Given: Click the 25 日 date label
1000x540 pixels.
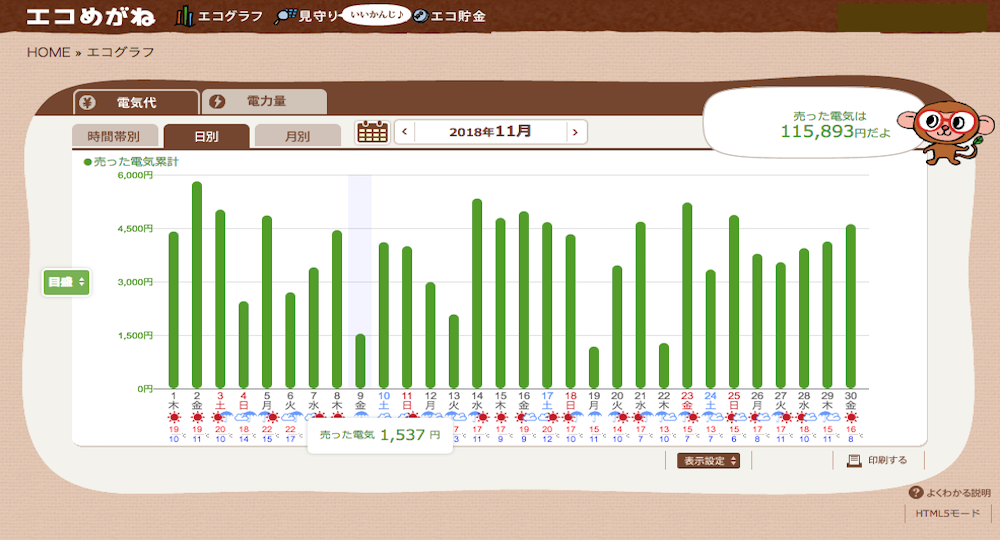Looking at the screenshot, I should 734,400.
